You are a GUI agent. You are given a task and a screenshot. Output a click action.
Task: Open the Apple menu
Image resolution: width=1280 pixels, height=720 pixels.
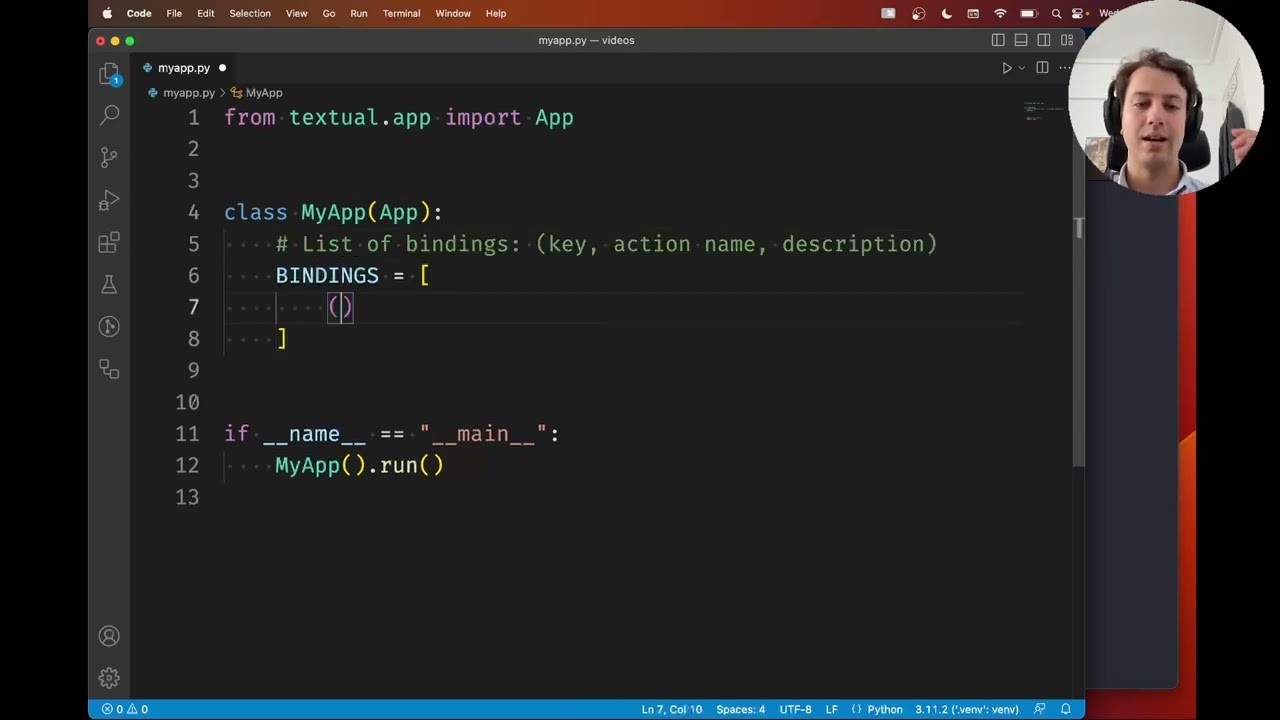[x=107, y=13]
